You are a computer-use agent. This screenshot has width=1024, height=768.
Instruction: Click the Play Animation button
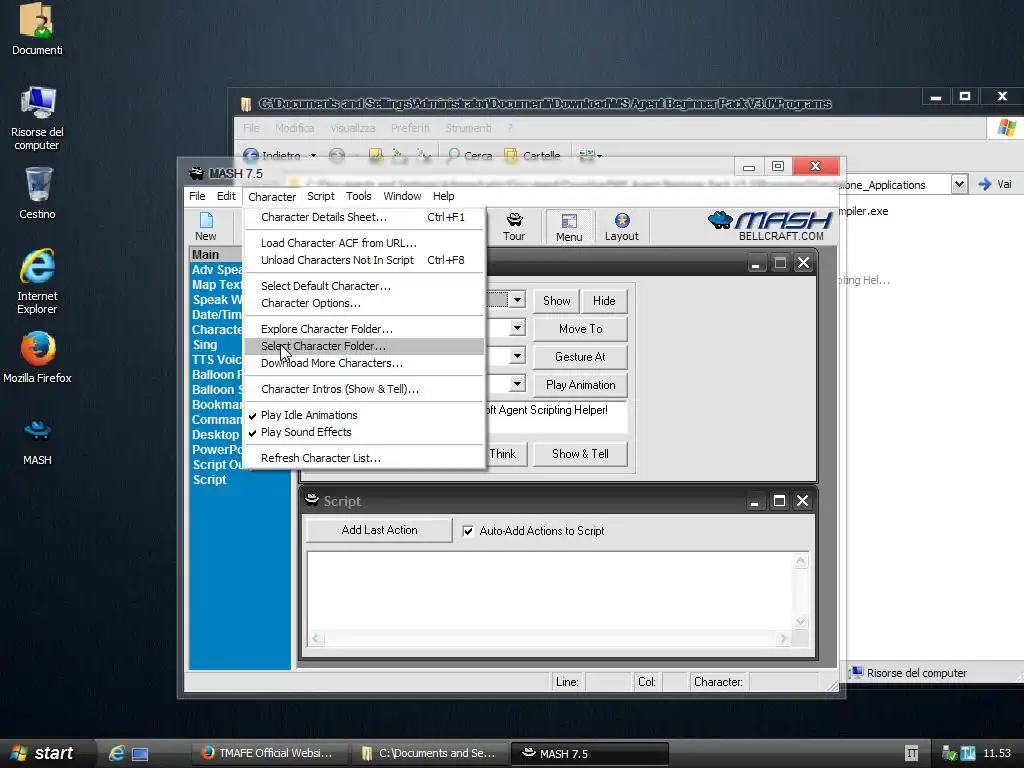tap(581, 385)
